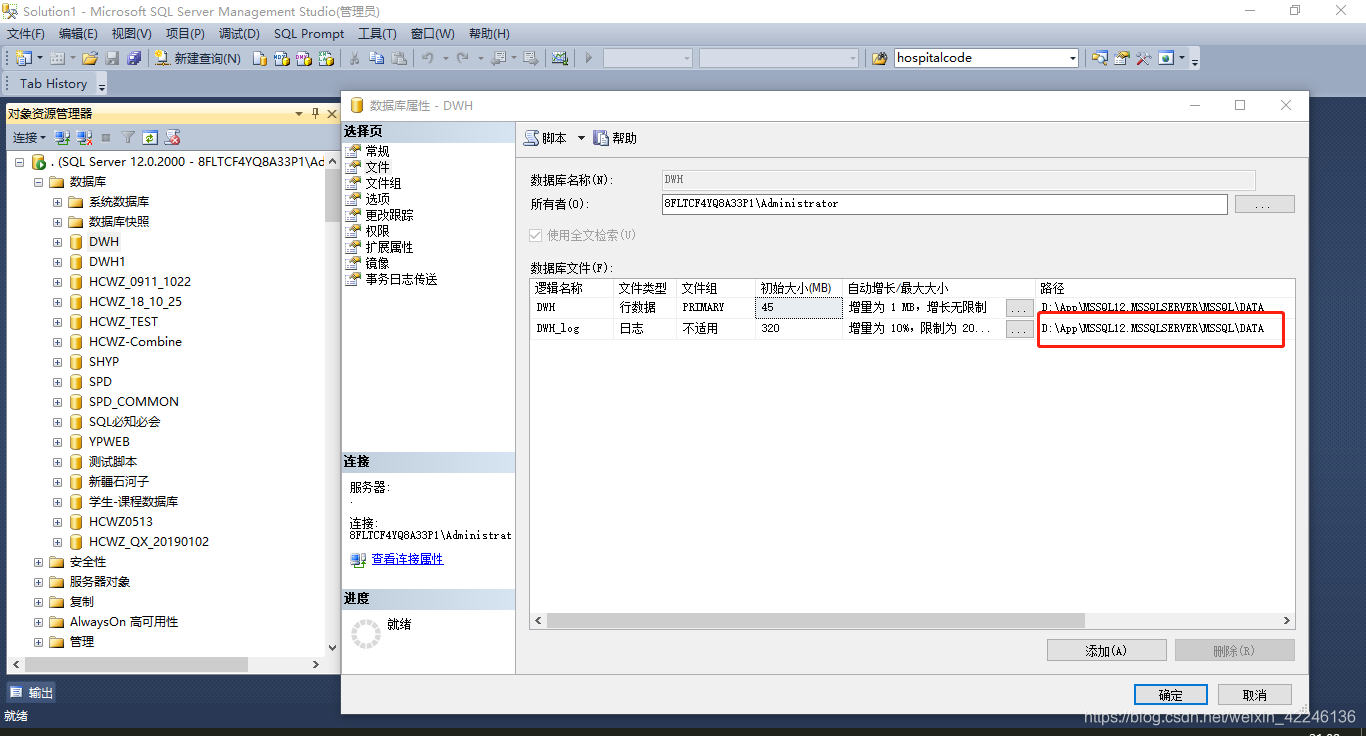
Task: Expand the DWH1 database node
Action: coord(58,262)
